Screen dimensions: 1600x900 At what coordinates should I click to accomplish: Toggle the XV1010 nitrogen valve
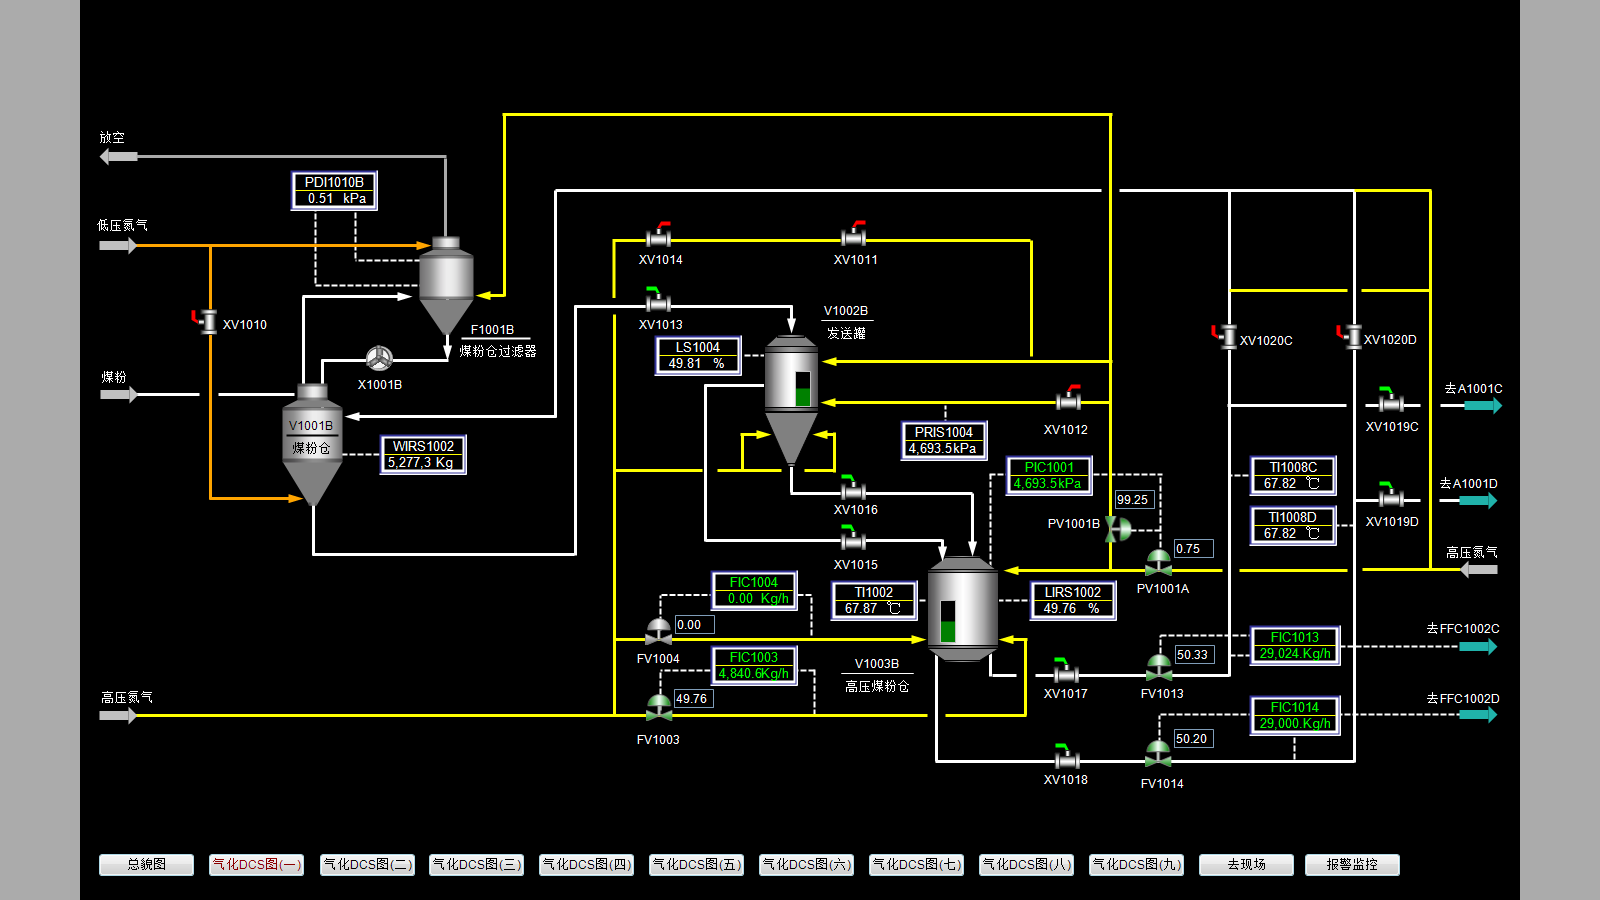pyautogui.click(x=208, y=322)
